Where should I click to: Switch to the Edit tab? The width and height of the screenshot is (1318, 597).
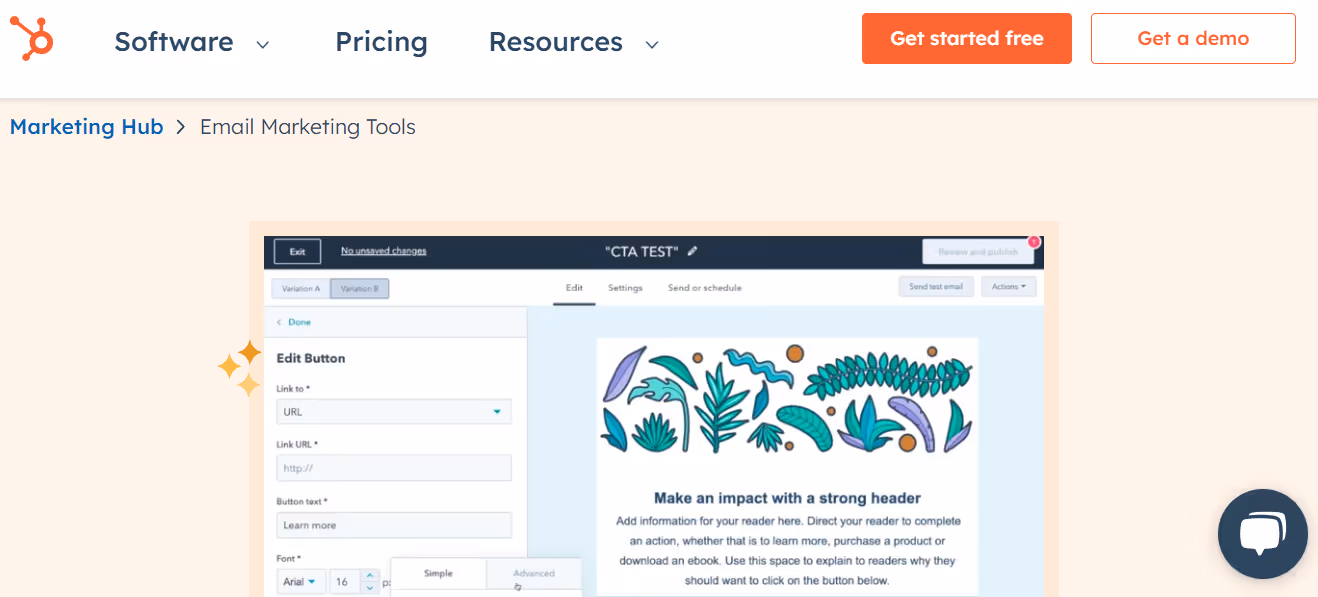(574, 288)
